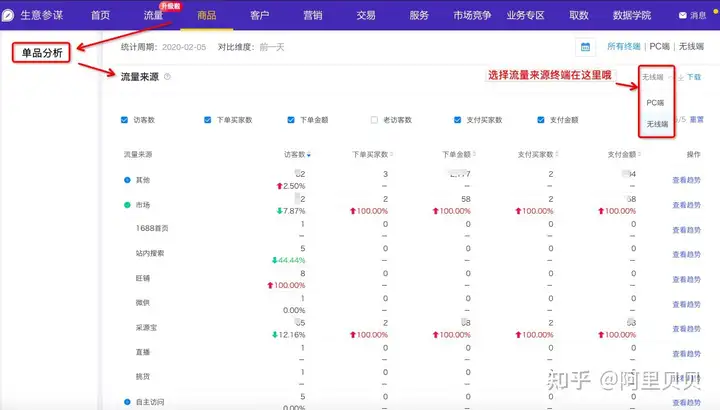Open the 流量 tab
The image size is (720, 410).
(153, 16)
